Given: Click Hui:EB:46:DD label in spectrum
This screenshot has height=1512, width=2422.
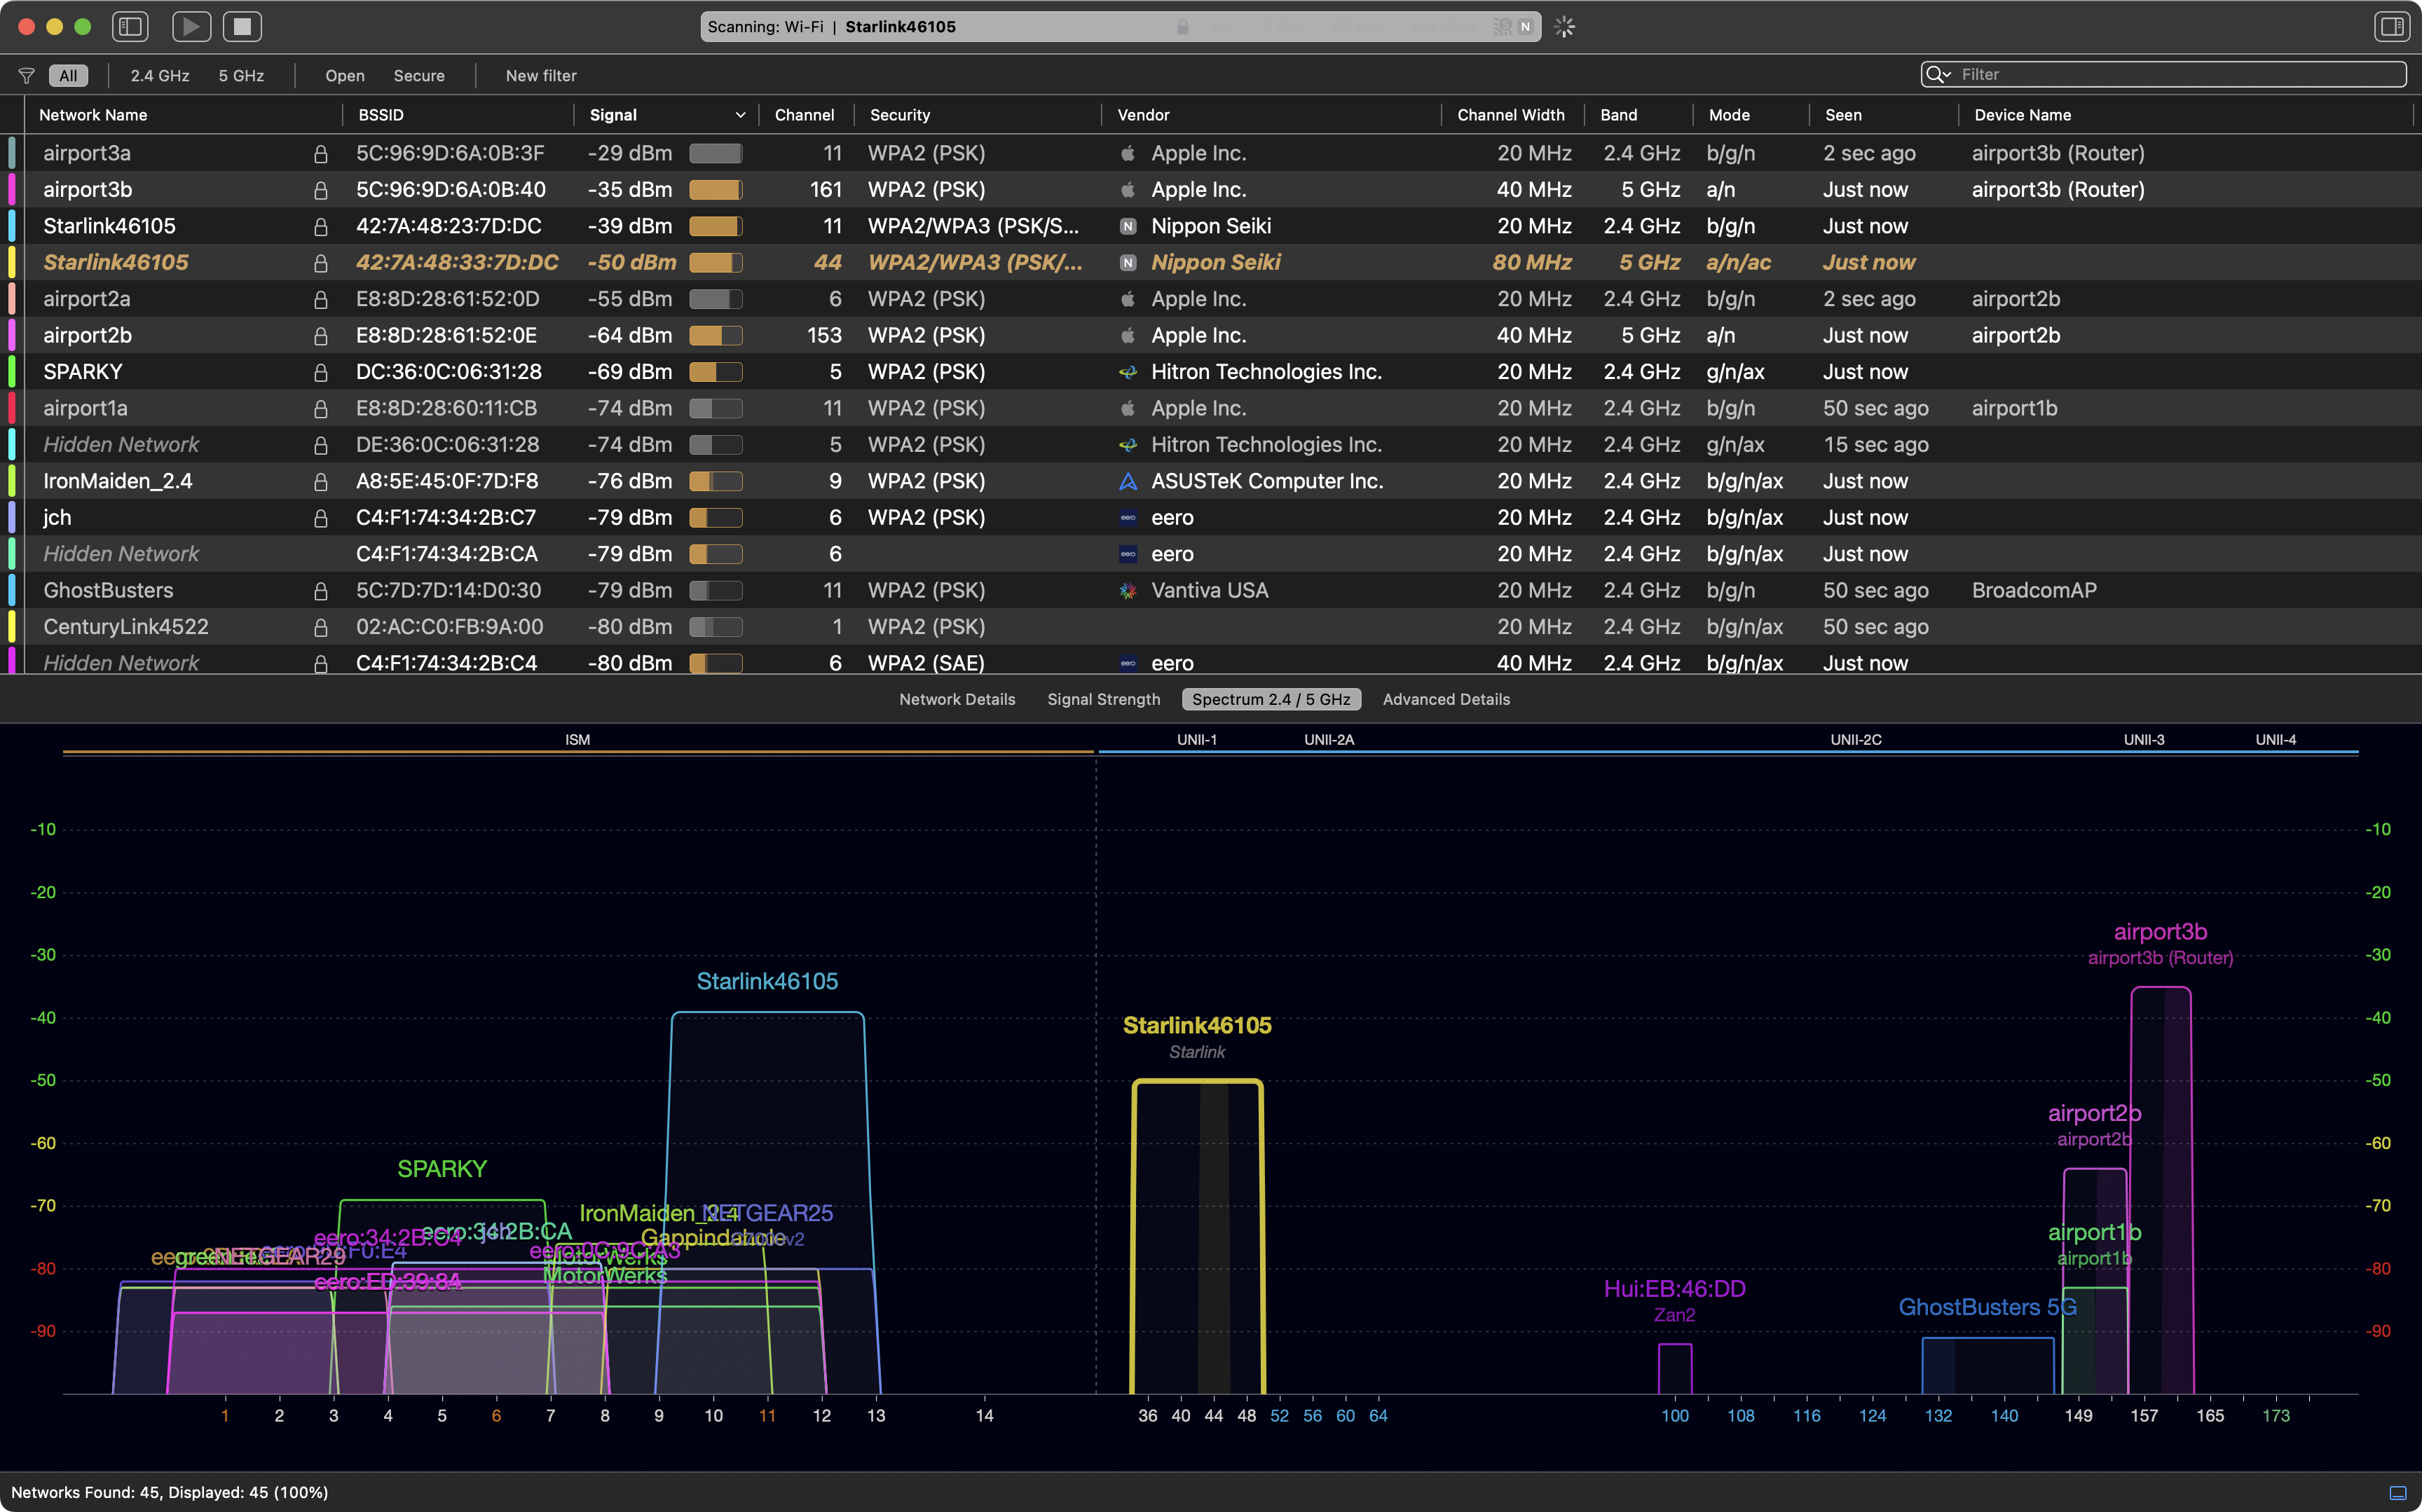Looking at the screenshot, I should pos(1674,1289).
